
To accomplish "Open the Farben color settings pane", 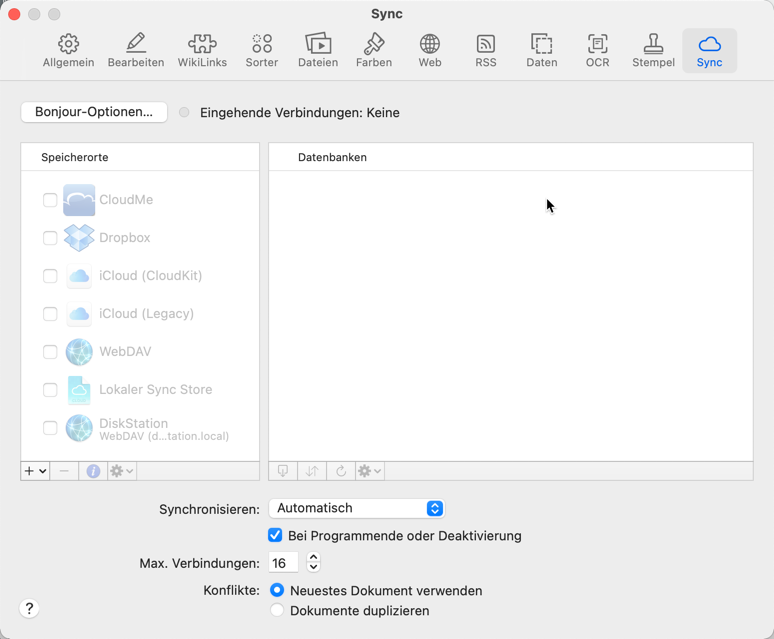I will 374,50.
